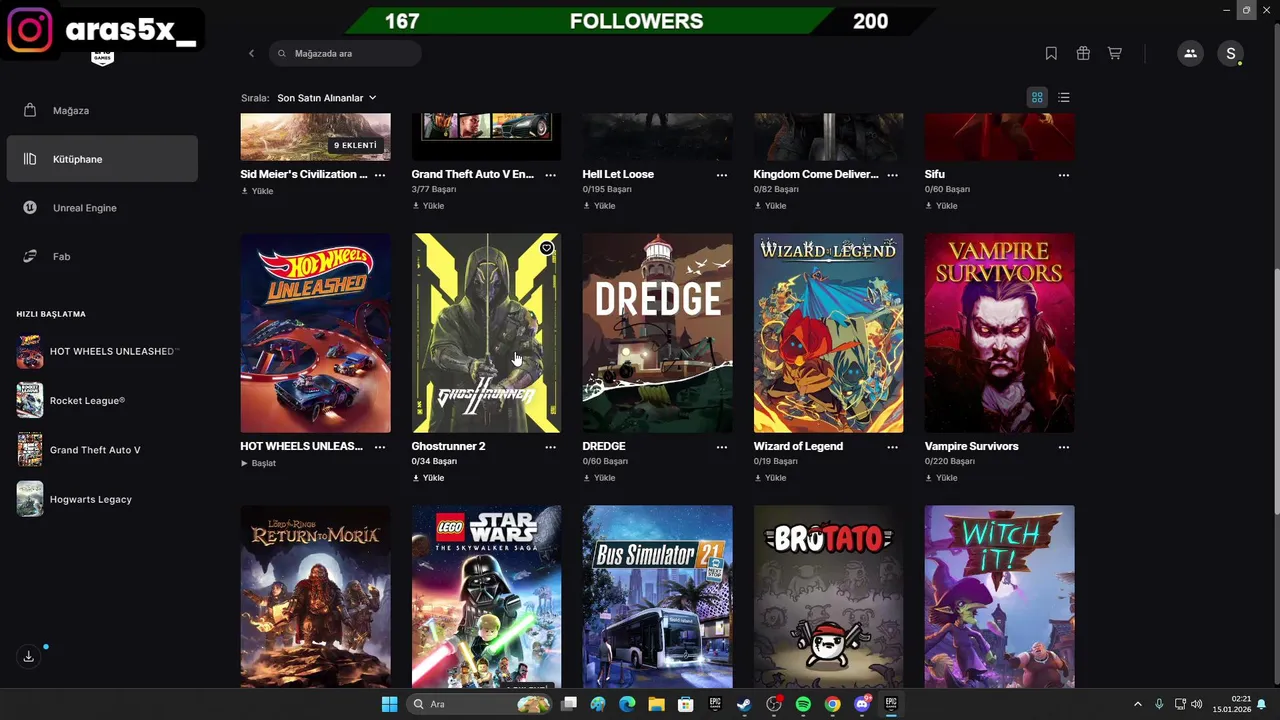The image size is (1280, 720).
Task: Switch to grid view
Action: [x=1037, y=97]
